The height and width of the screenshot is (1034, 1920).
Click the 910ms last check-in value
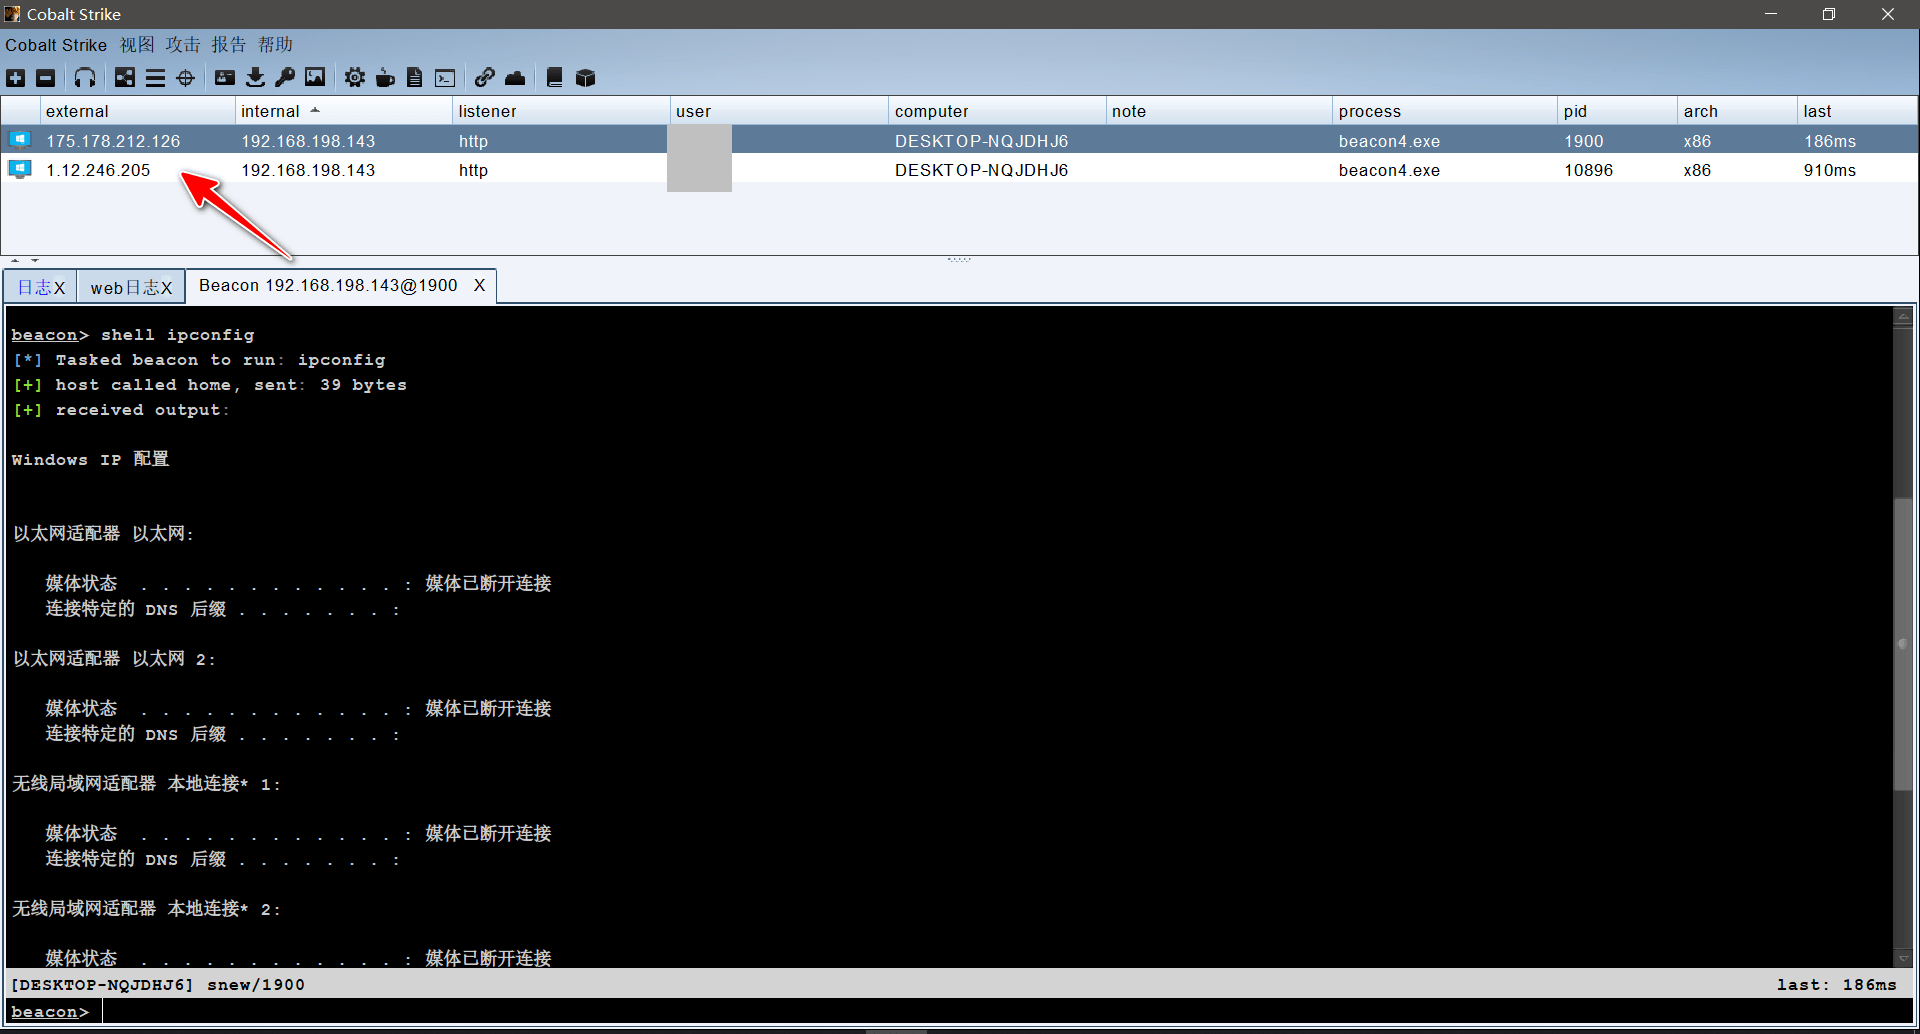click(x=1829, y=170)
